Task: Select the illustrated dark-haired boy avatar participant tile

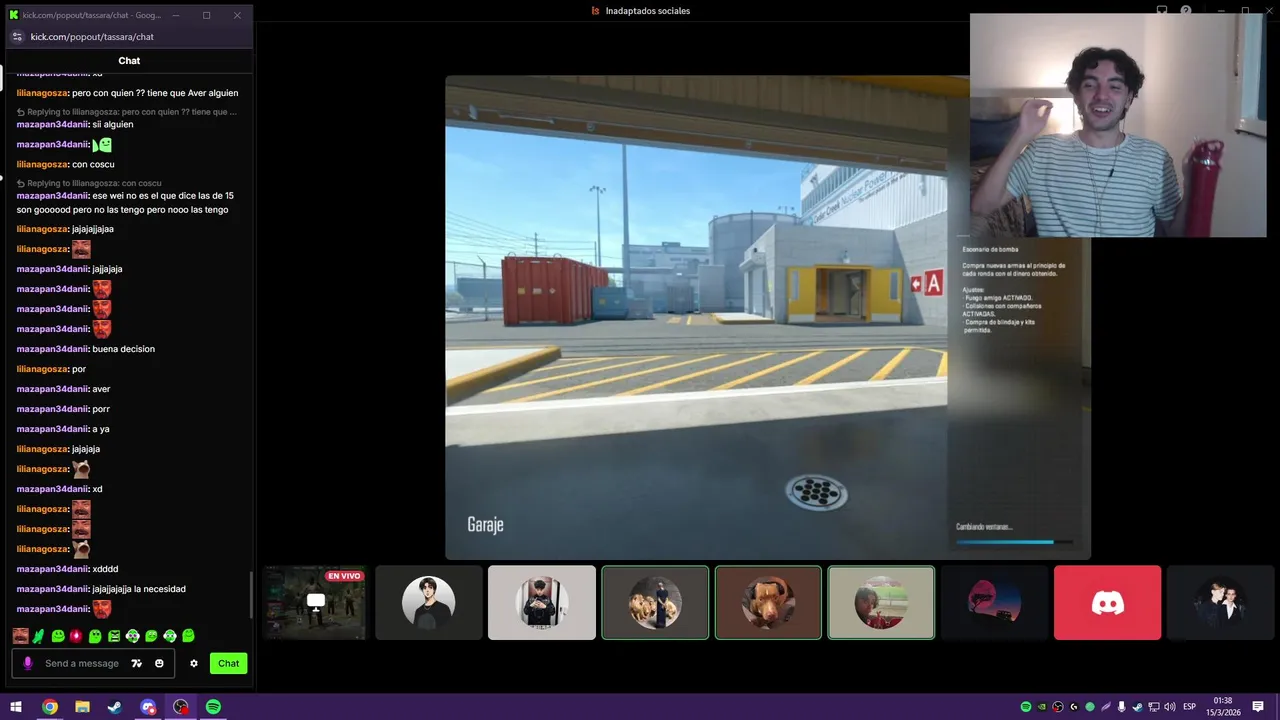Action: click(x=428, y=603)
